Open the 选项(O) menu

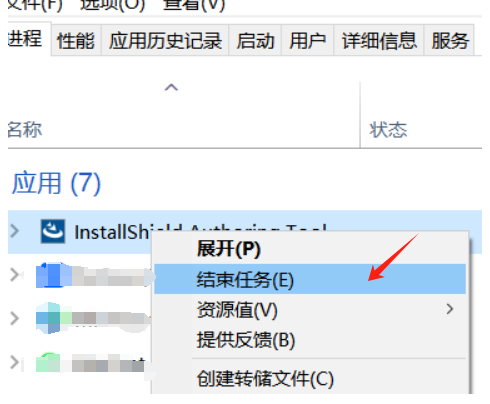(113, 5)
